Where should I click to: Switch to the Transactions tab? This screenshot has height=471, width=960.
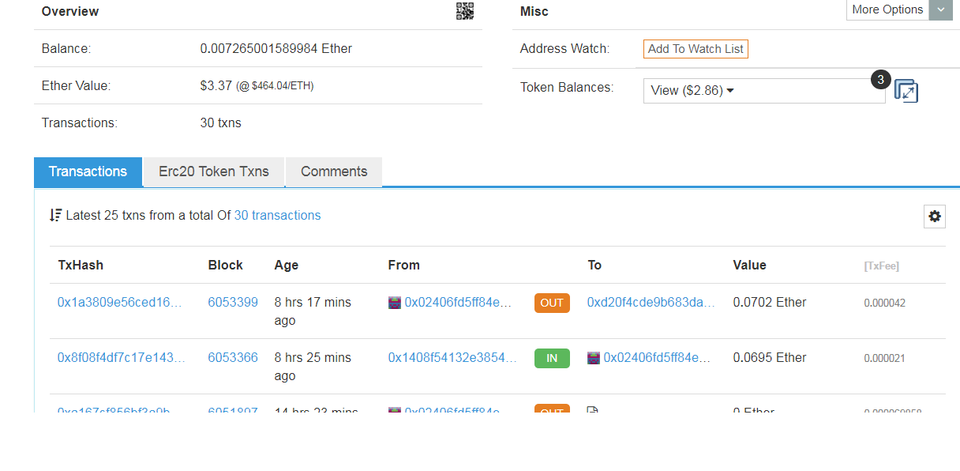pyautogui.click(x=88, y=171)
